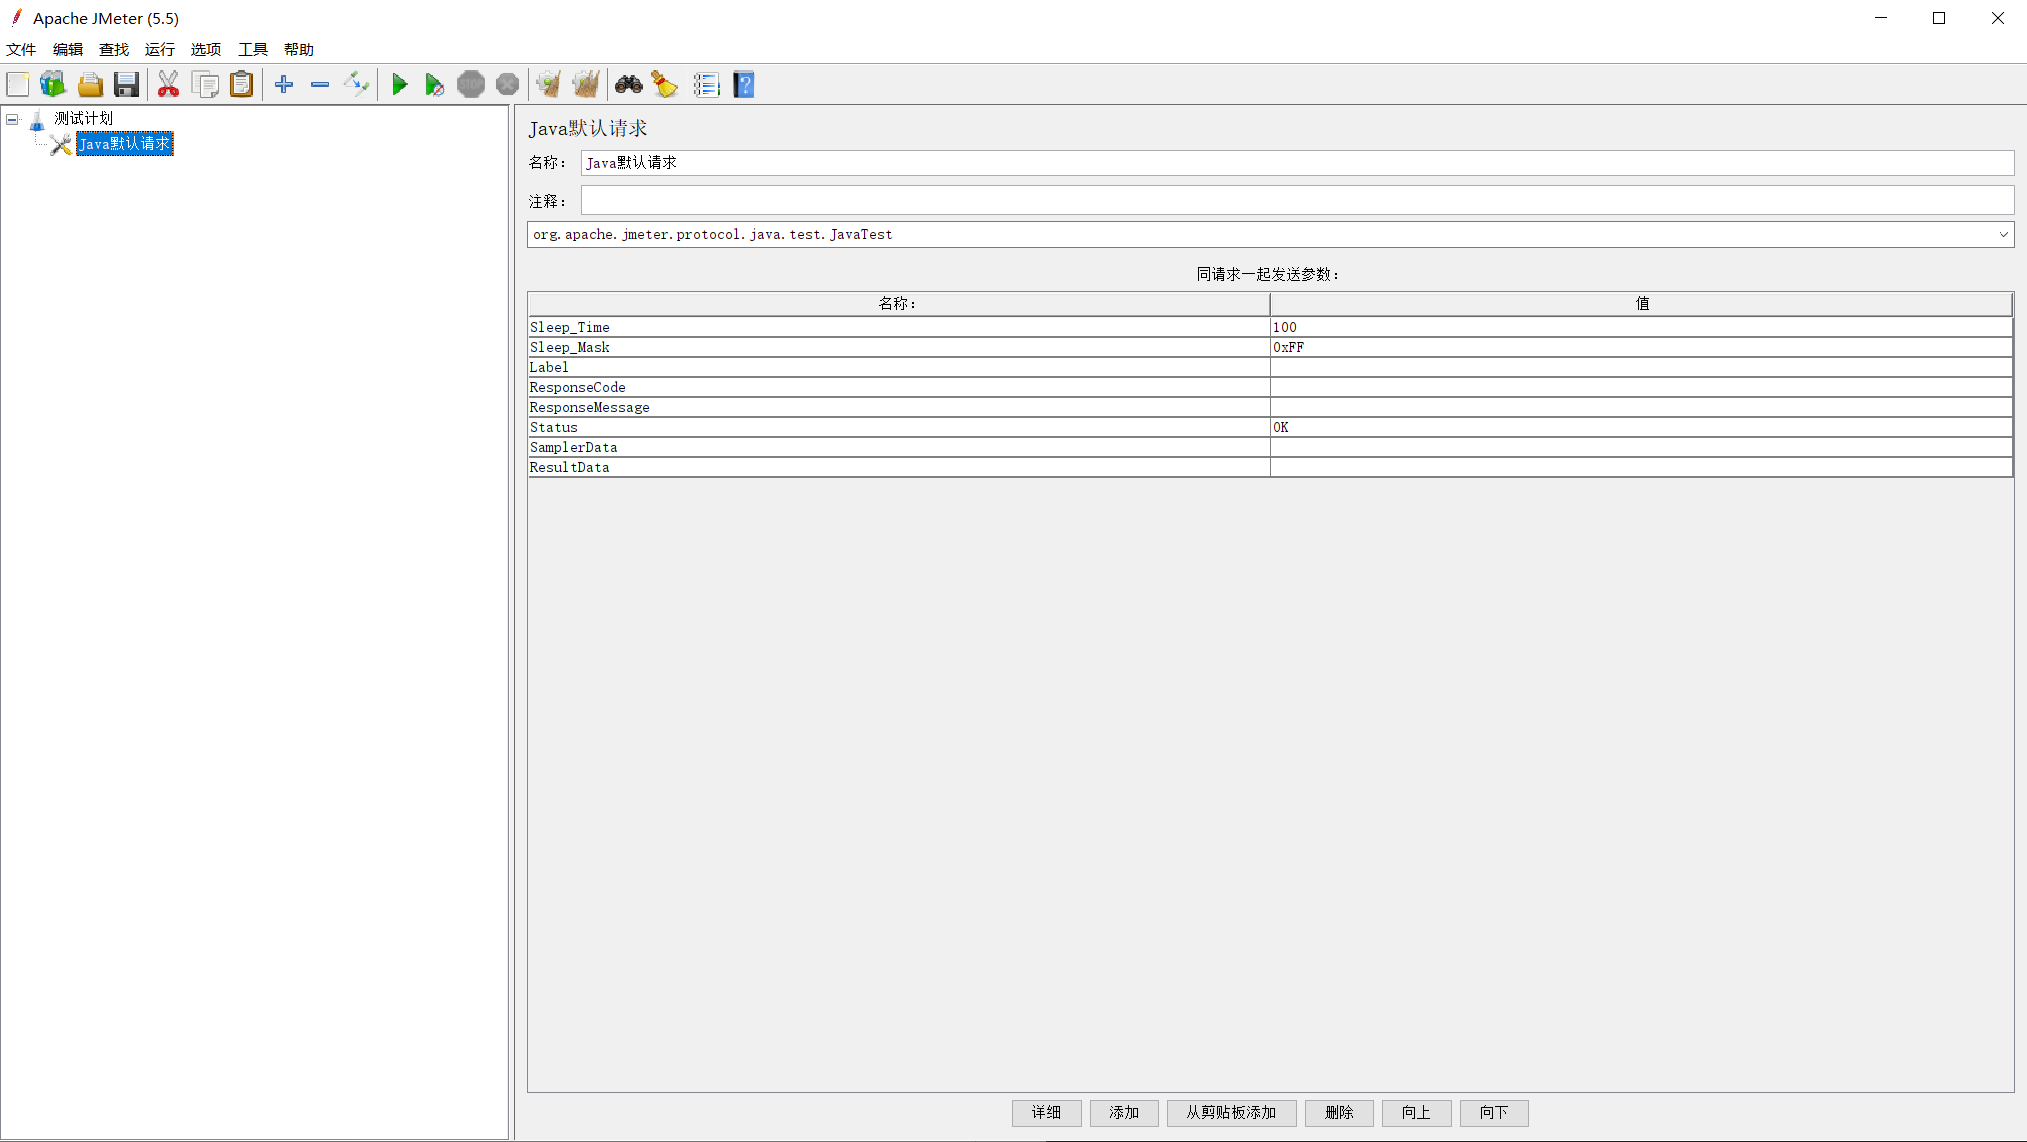Click the Cut scissors icon
2027x1142 pixels.
[168, 85]
